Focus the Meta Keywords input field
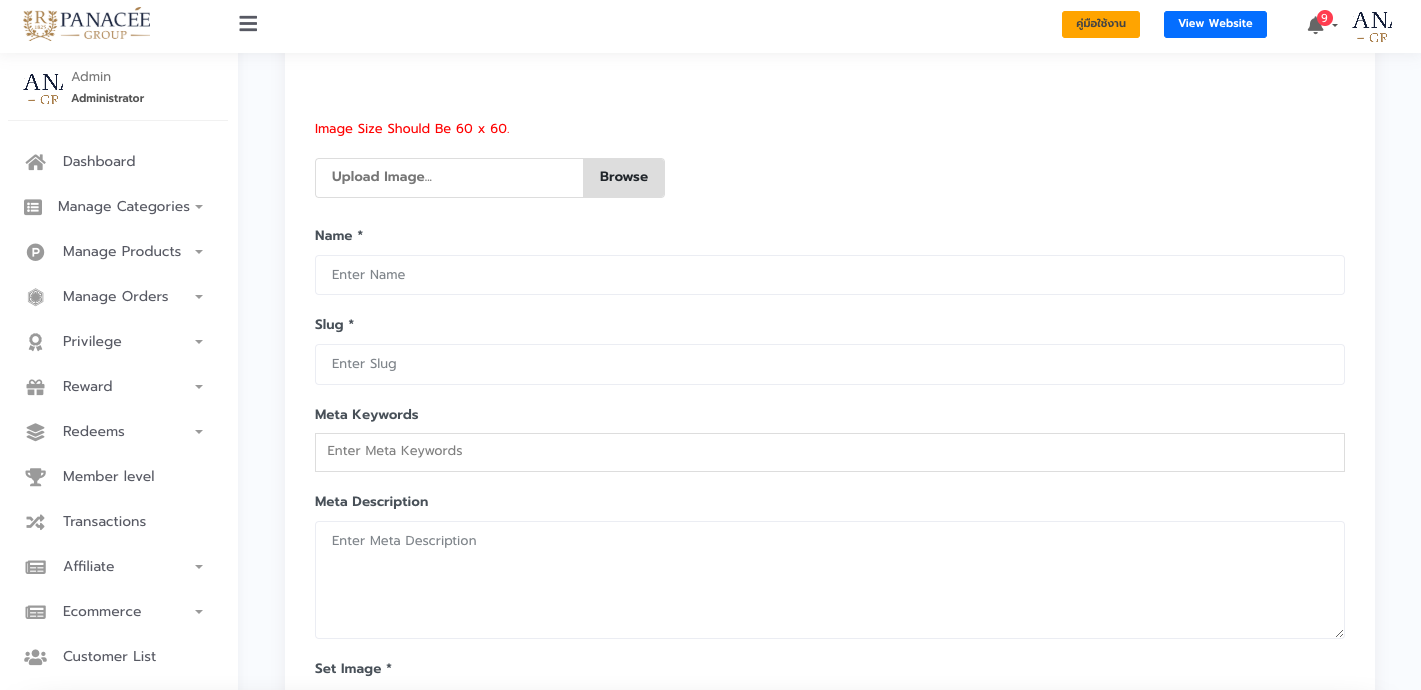 (830, 452)
